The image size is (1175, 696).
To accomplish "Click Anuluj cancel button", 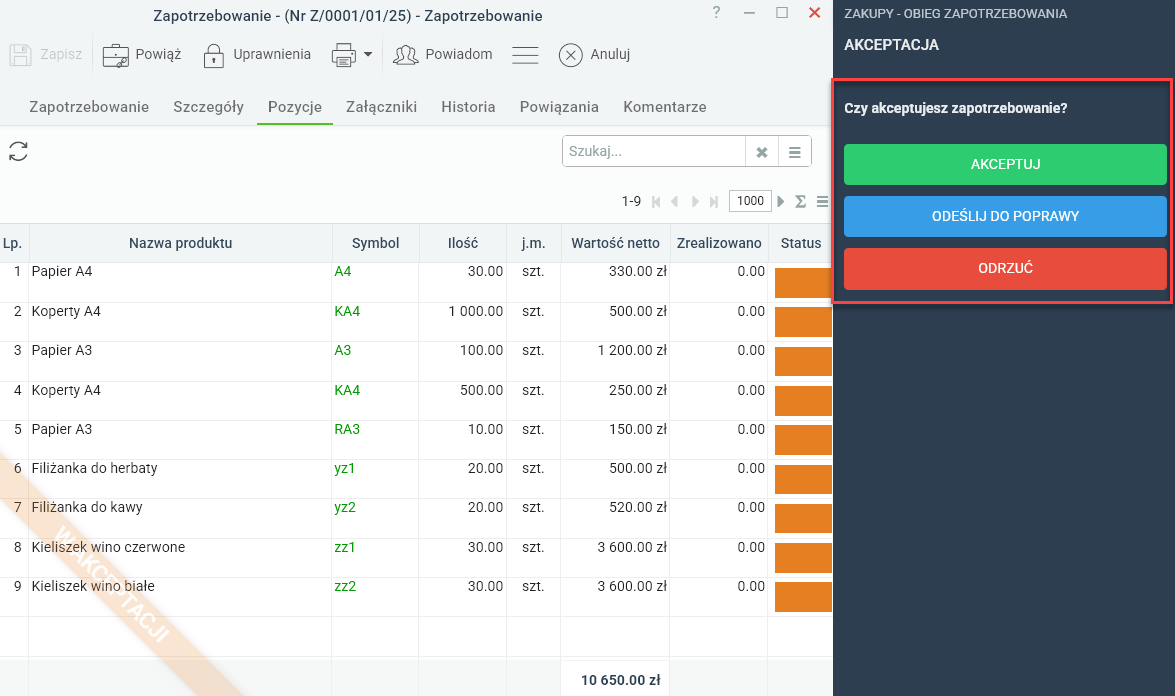I will tap(594, 55).
